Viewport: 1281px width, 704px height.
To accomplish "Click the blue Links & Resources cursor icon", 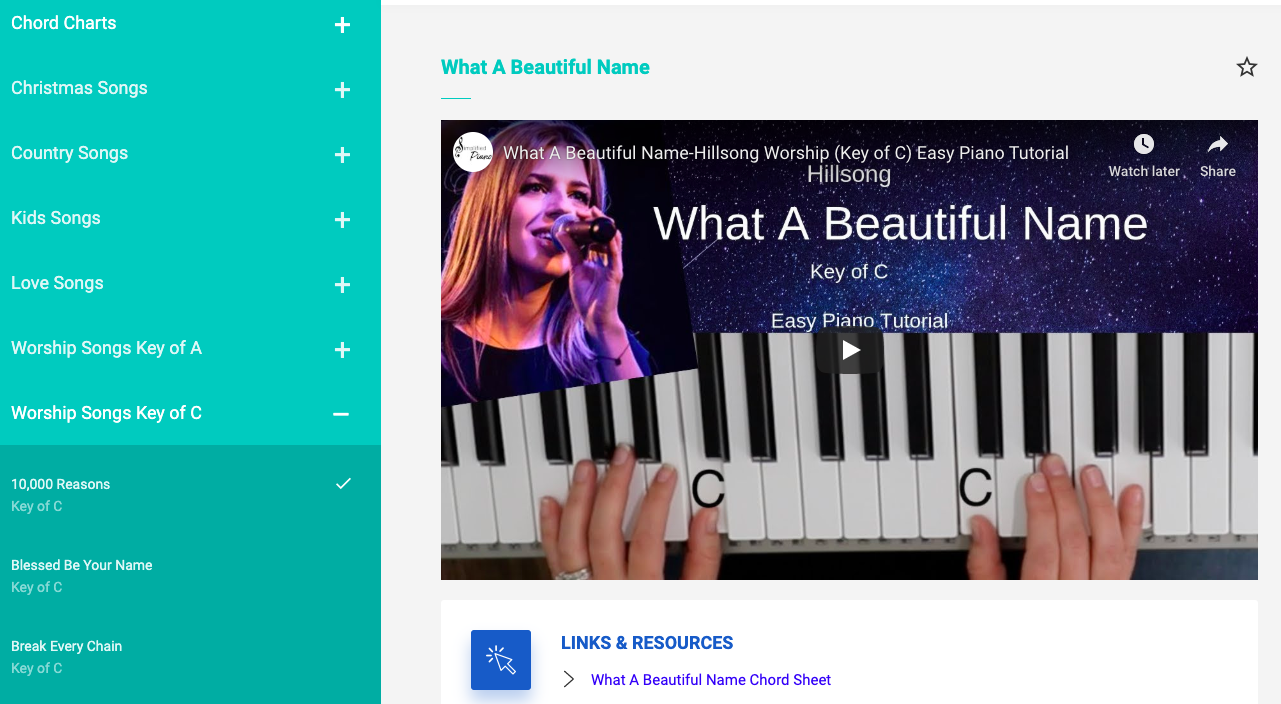I will 501,660.
